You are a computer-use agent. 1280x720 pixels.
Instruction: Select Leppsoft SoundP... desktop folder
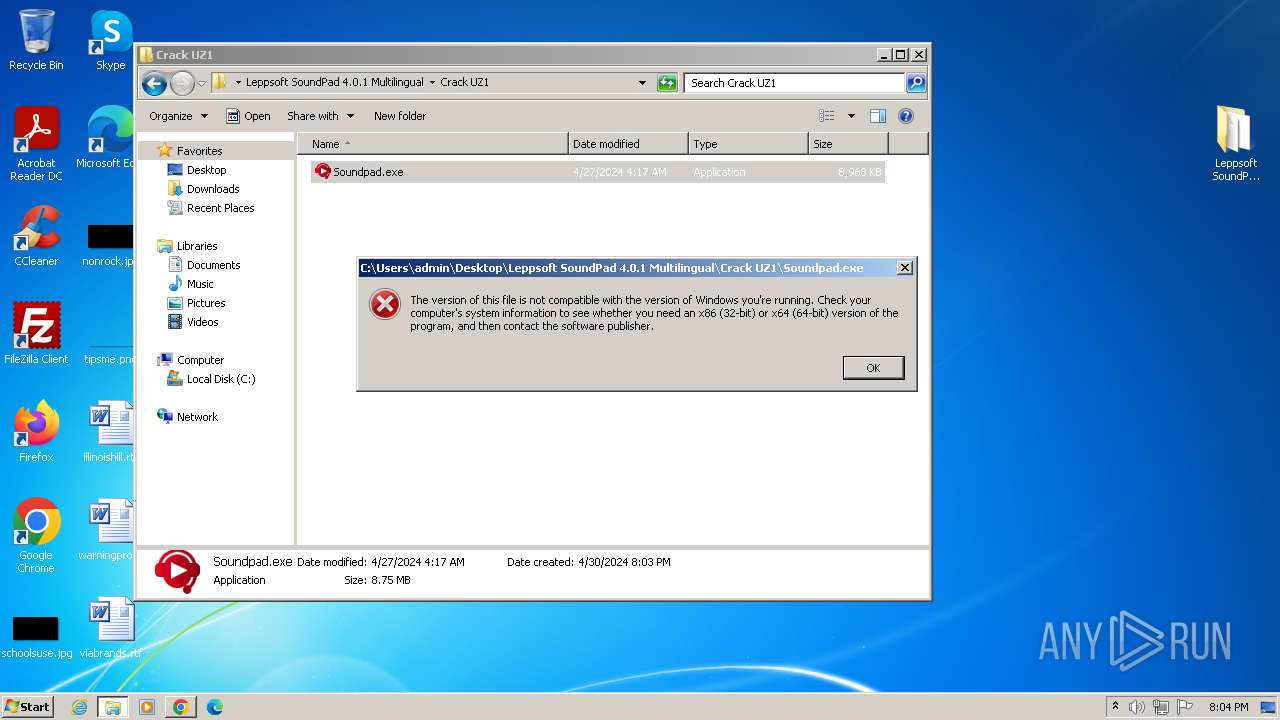coord(1236,144)
